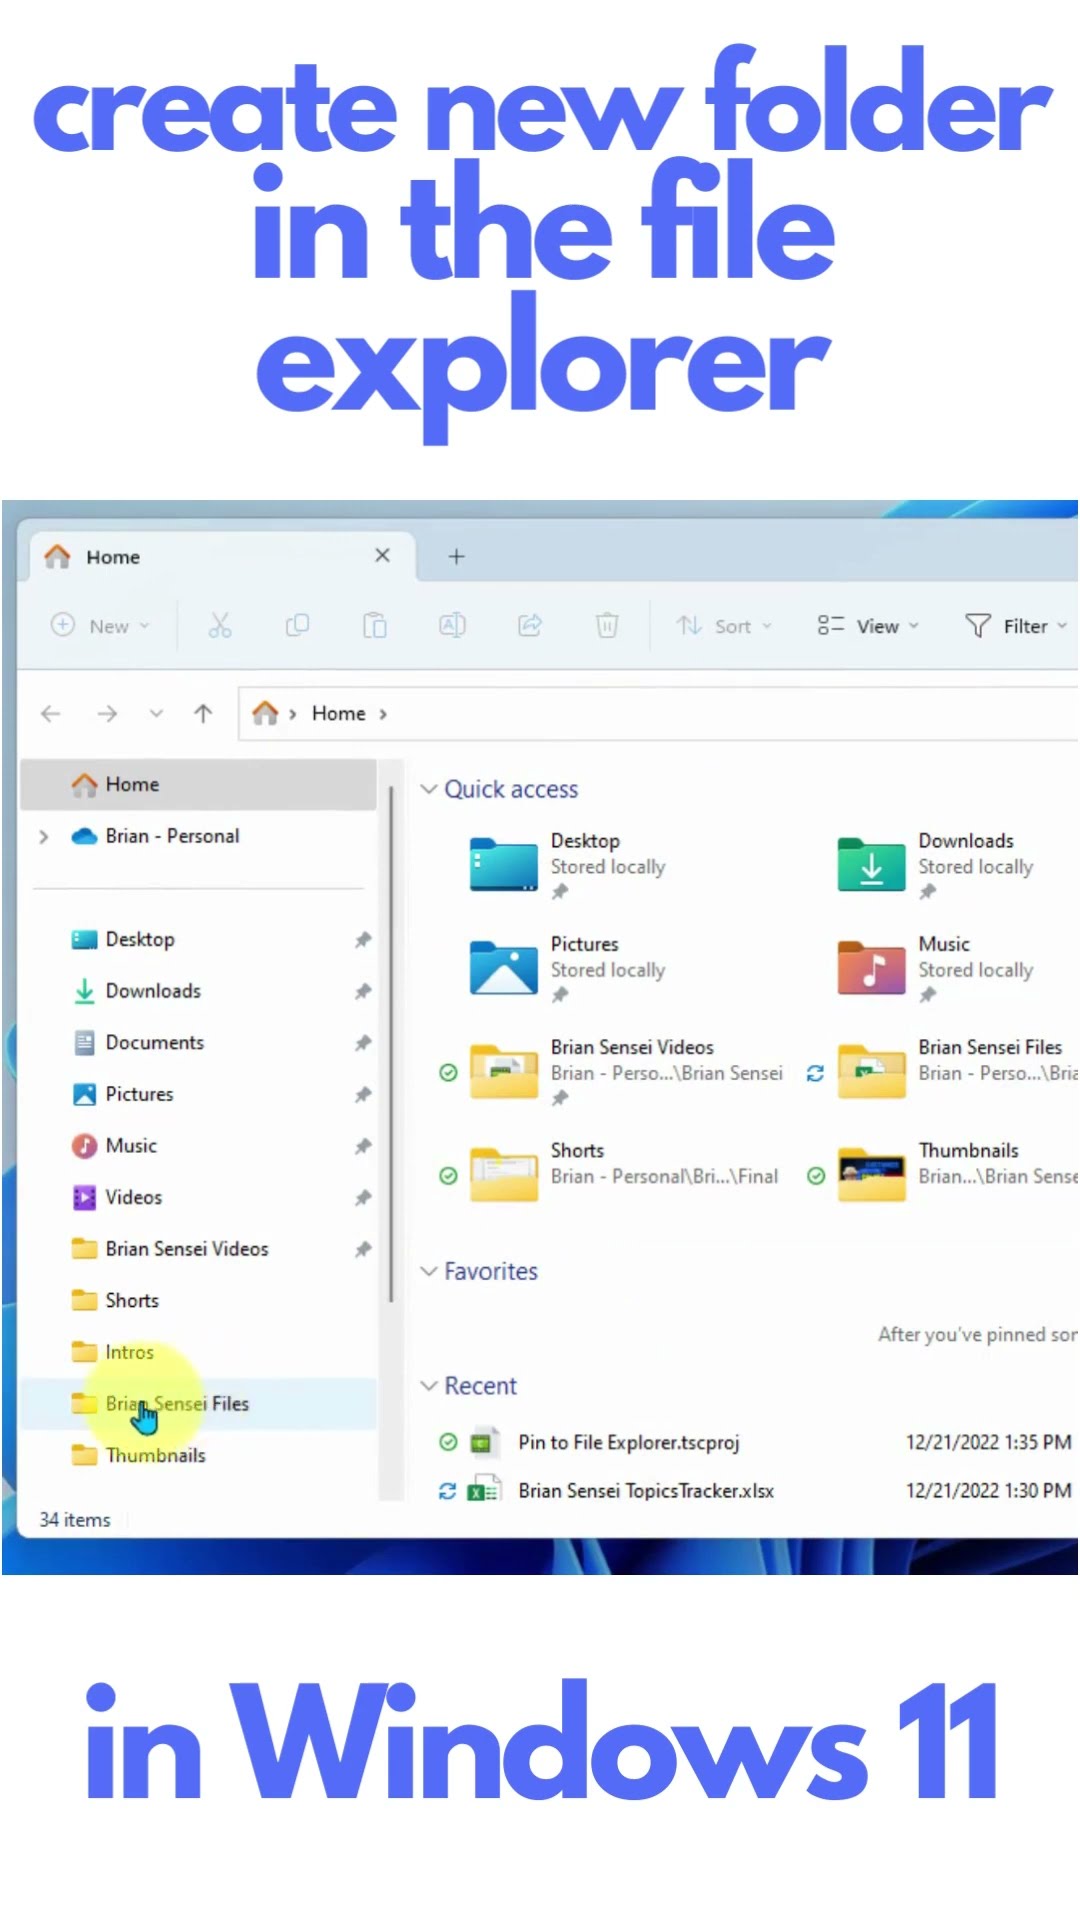
Task: Click the Rename icon in toolbar
Action: (x=452, y=626)
